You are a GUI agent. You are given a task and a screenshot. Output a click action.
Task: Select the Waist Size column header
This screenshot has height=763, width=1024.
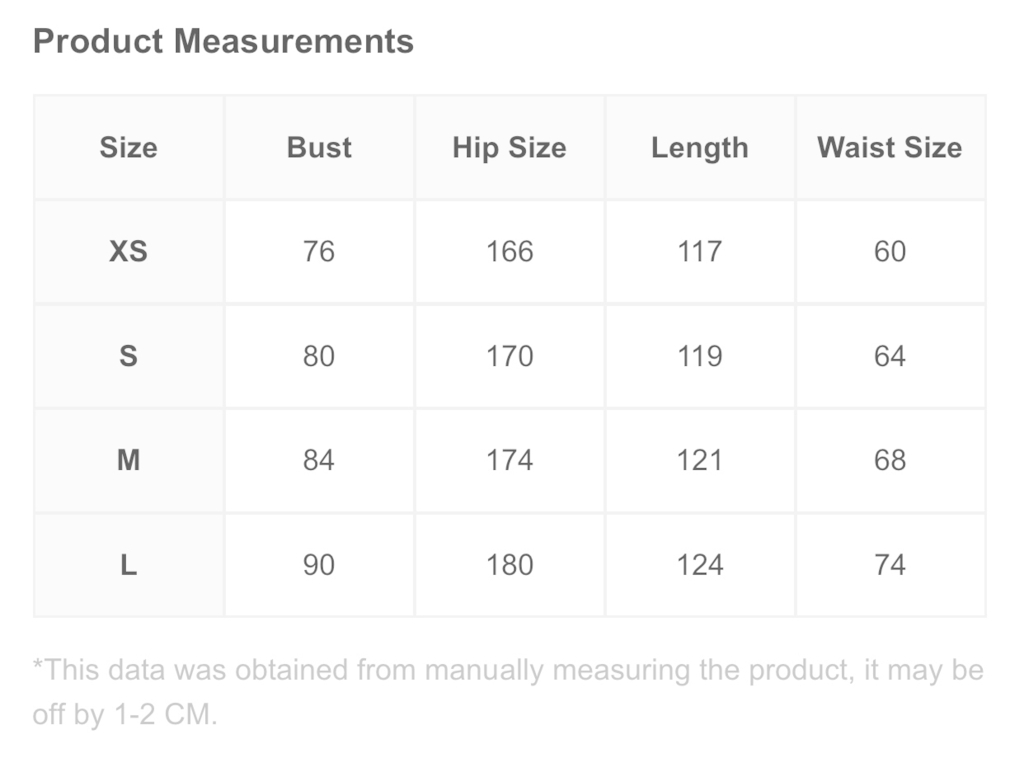click(x=890, y=148)
